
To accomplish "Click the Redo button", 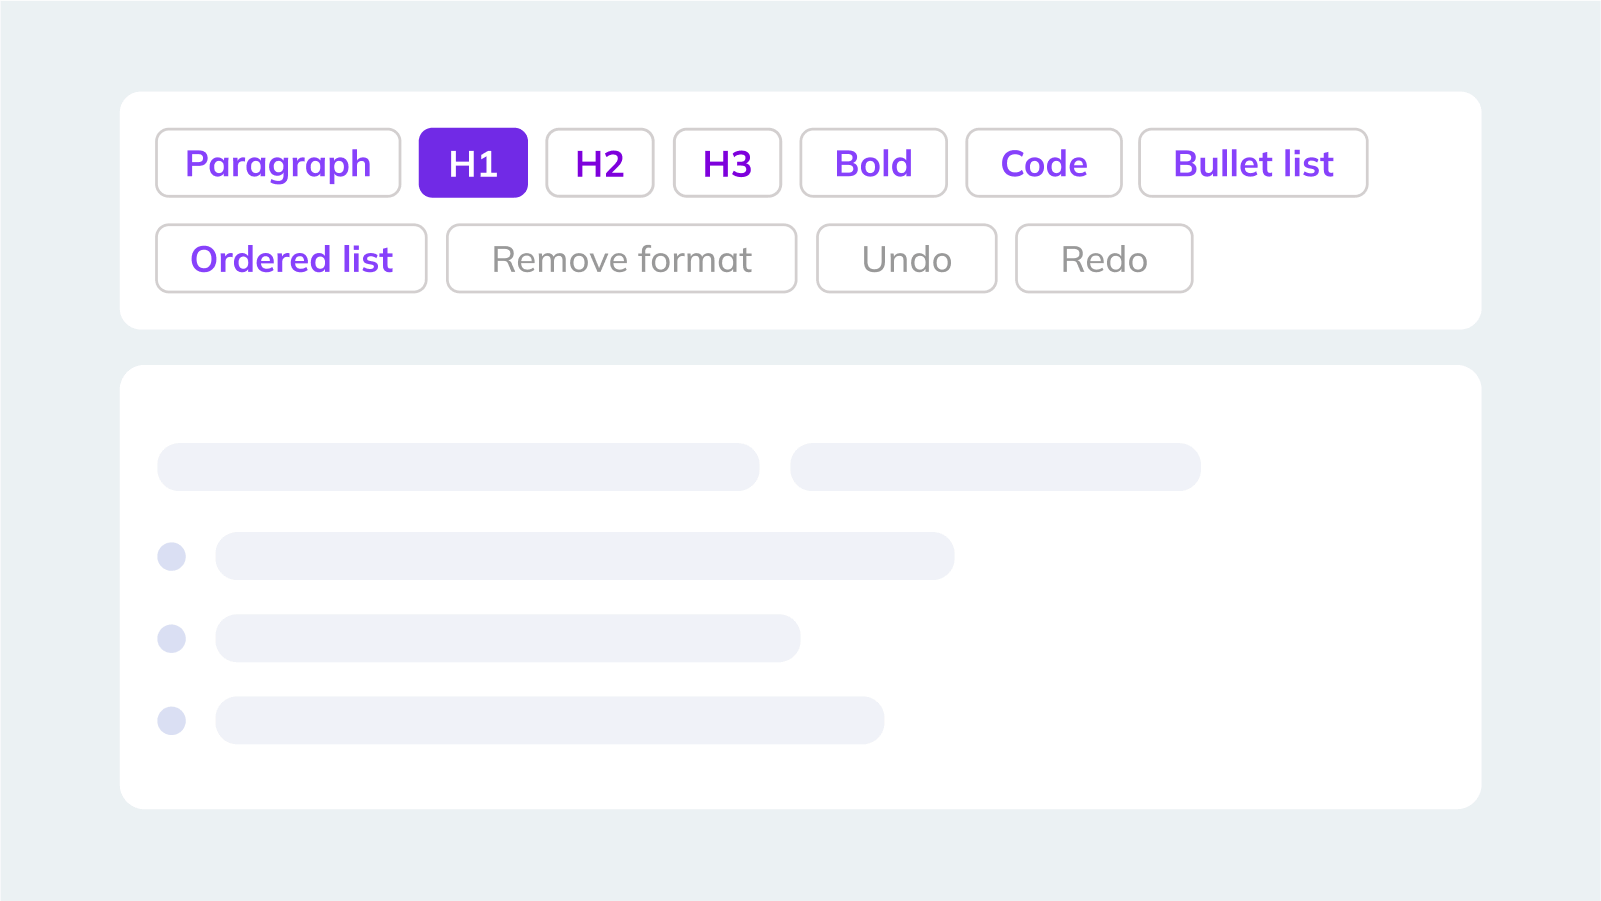I will (1104, 259).
